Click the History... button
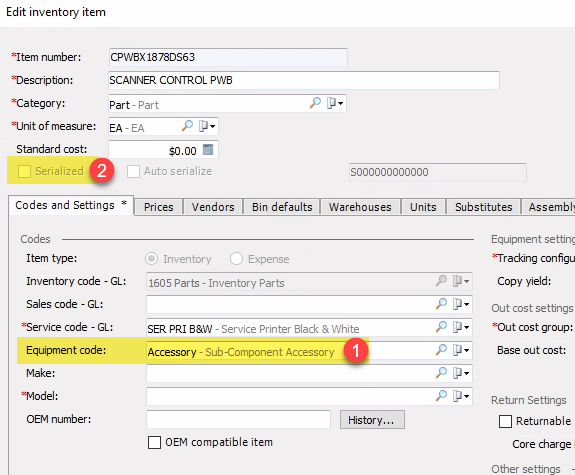The image size is (575, 475). click(x=372, y=420)
